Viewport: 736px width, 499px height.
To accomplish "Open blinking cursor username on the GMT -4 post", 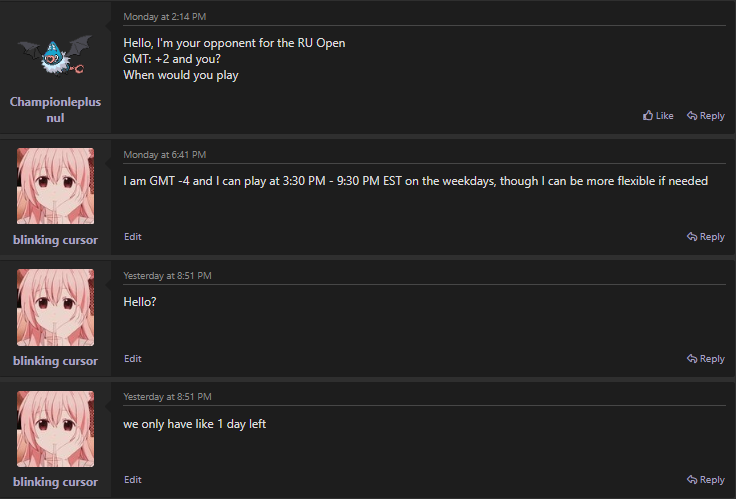I will click(x=55, y=240).
